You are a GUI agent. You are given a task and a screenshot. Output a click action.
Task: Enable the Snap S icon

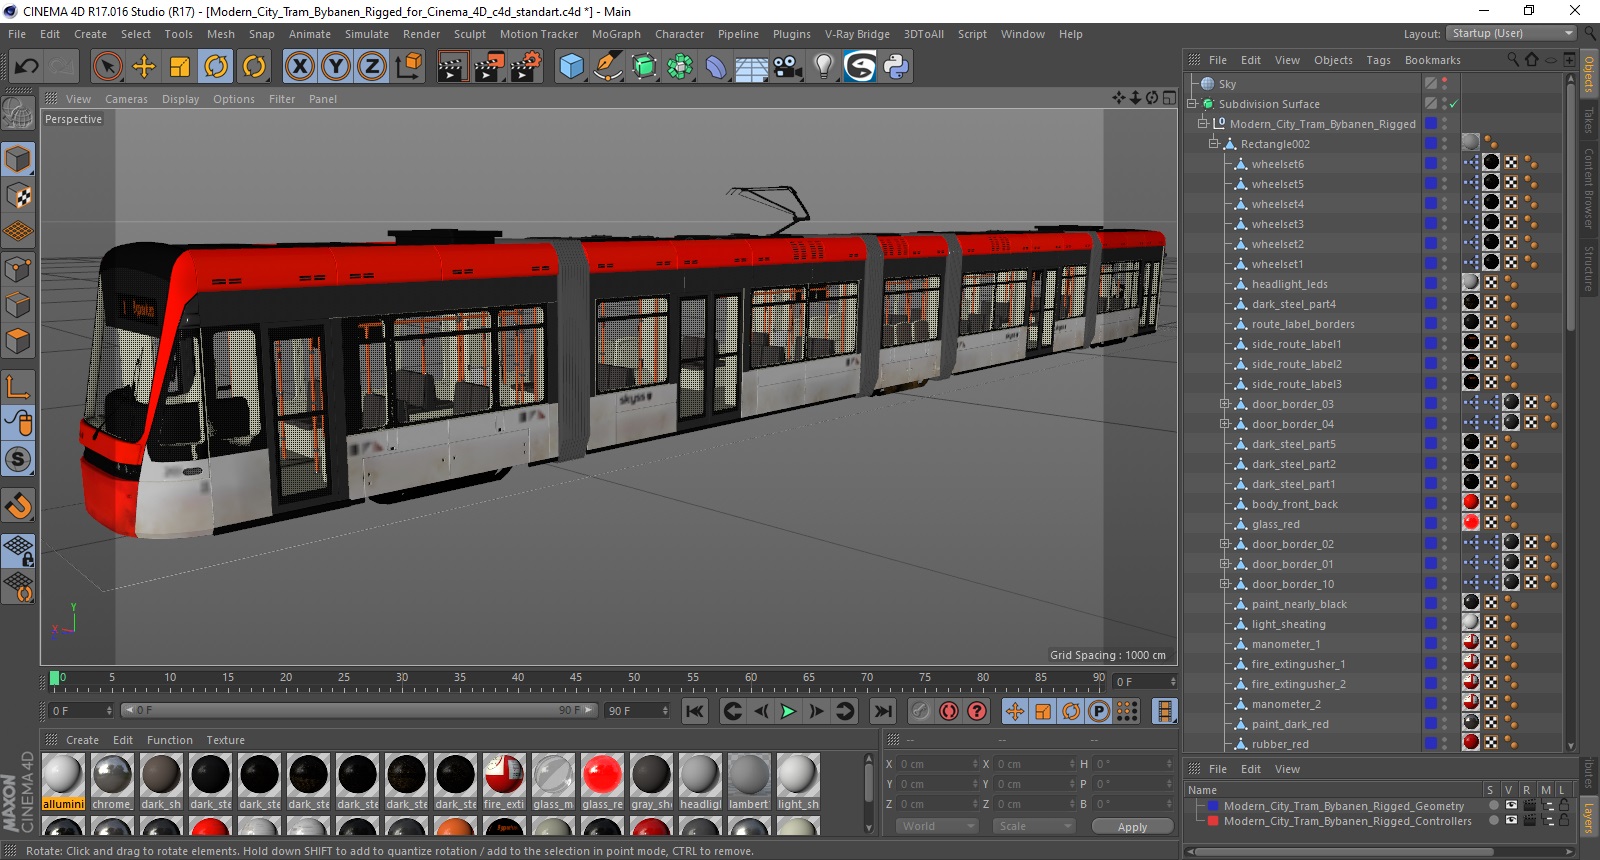click(x=18, y=460)
